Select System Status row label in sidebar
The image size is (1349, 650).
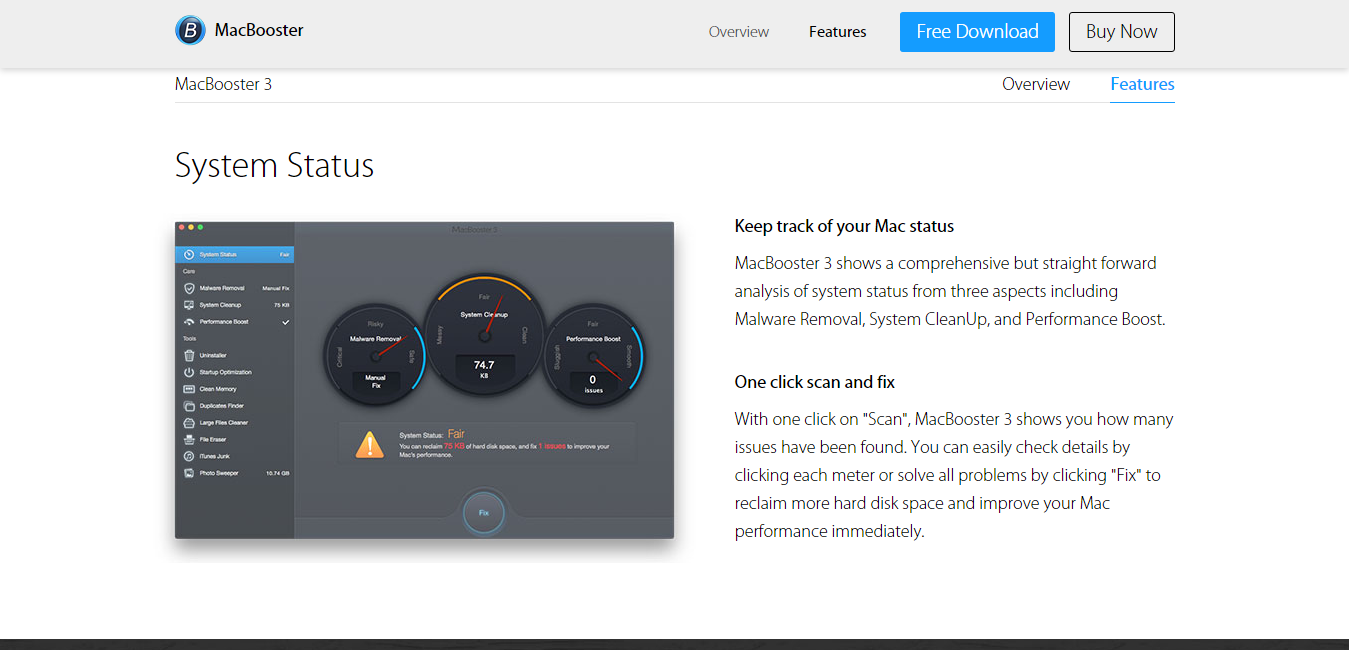[x=218, y=255]
